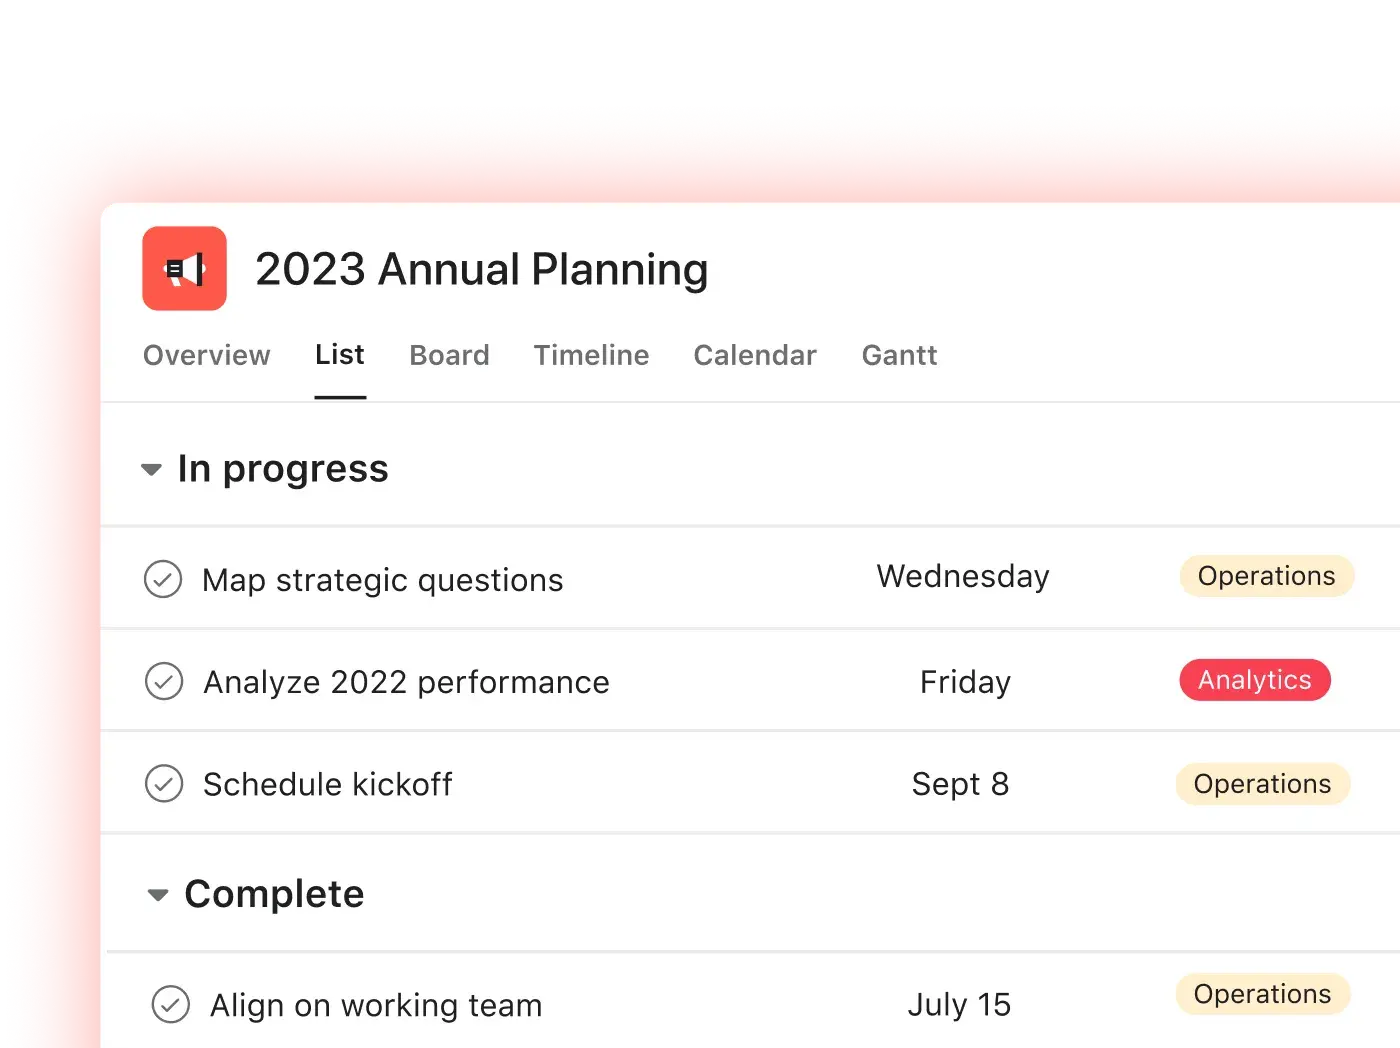1400x1048 pixels.
Task: Open the Wednesday due date field
Action: pyautogui.click(x=963, y=576)
